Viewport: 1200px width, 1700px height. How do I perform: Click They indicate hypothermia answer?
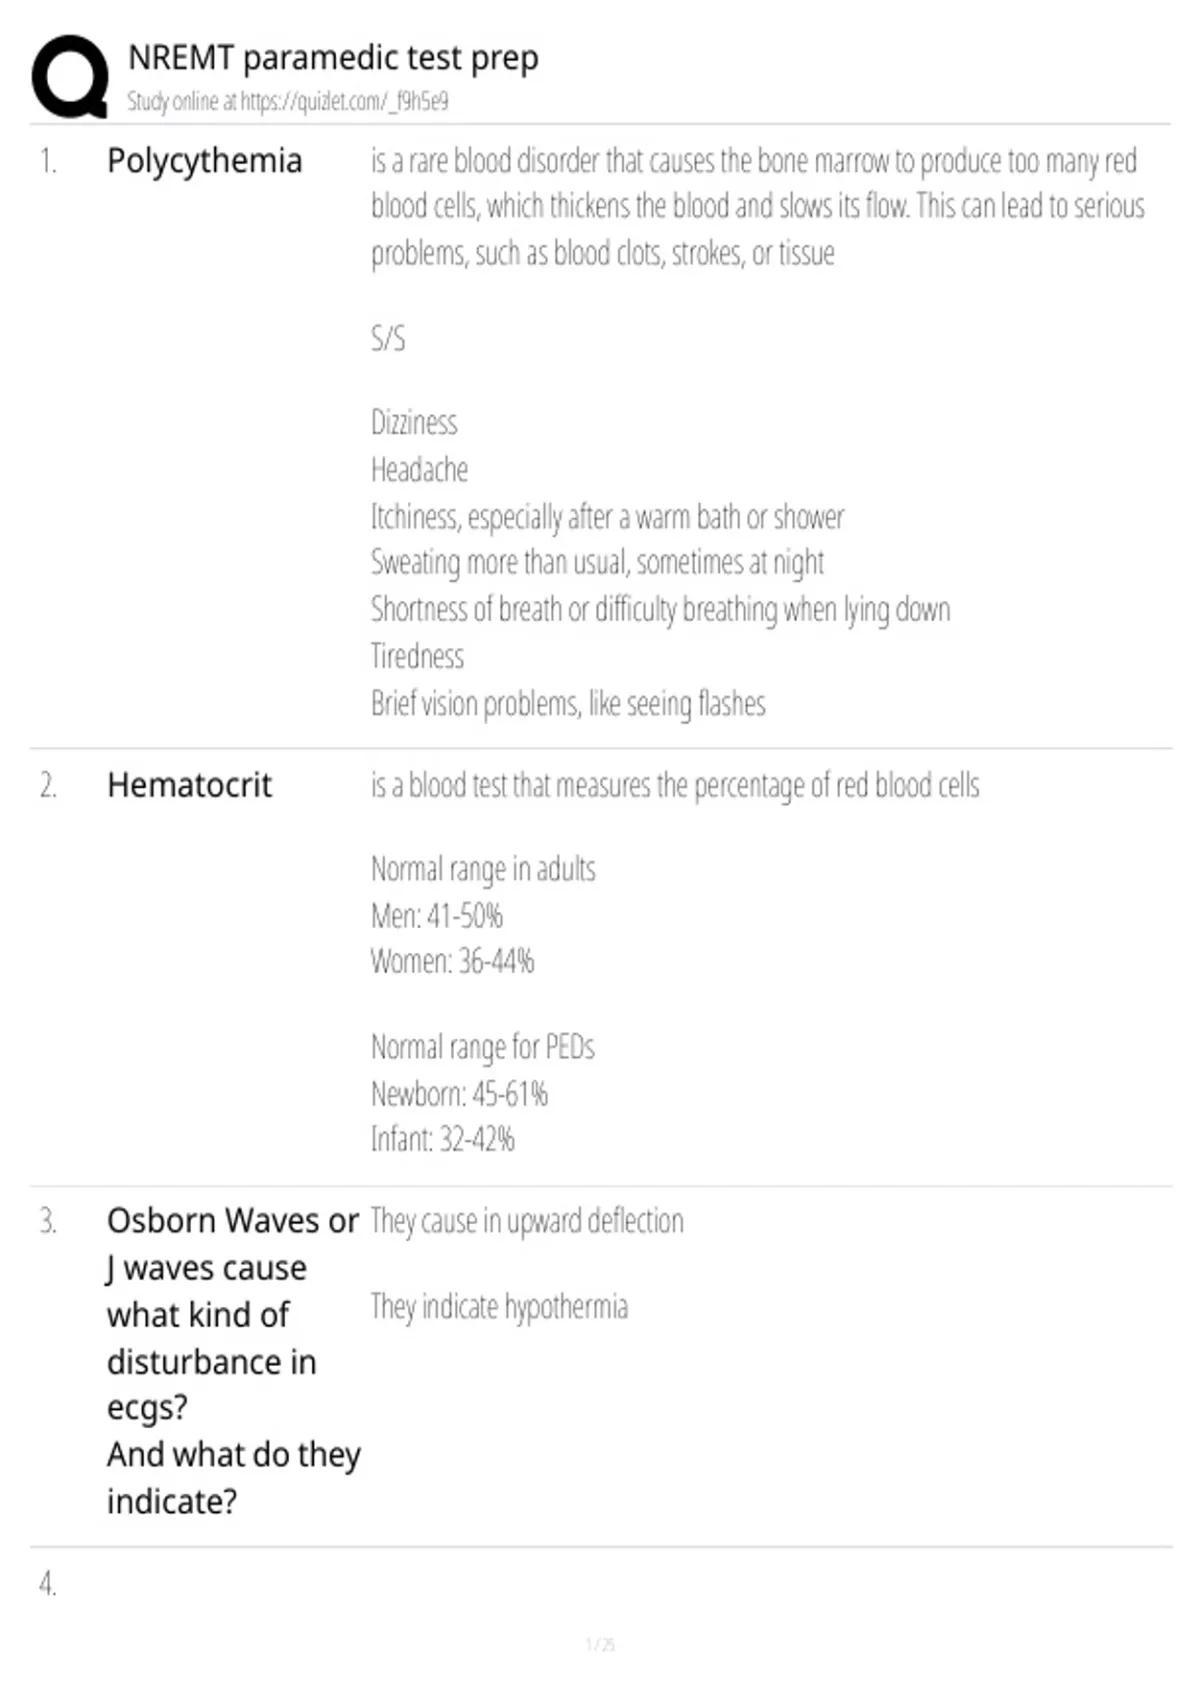pyautogui.click(x=499, y=1307)
